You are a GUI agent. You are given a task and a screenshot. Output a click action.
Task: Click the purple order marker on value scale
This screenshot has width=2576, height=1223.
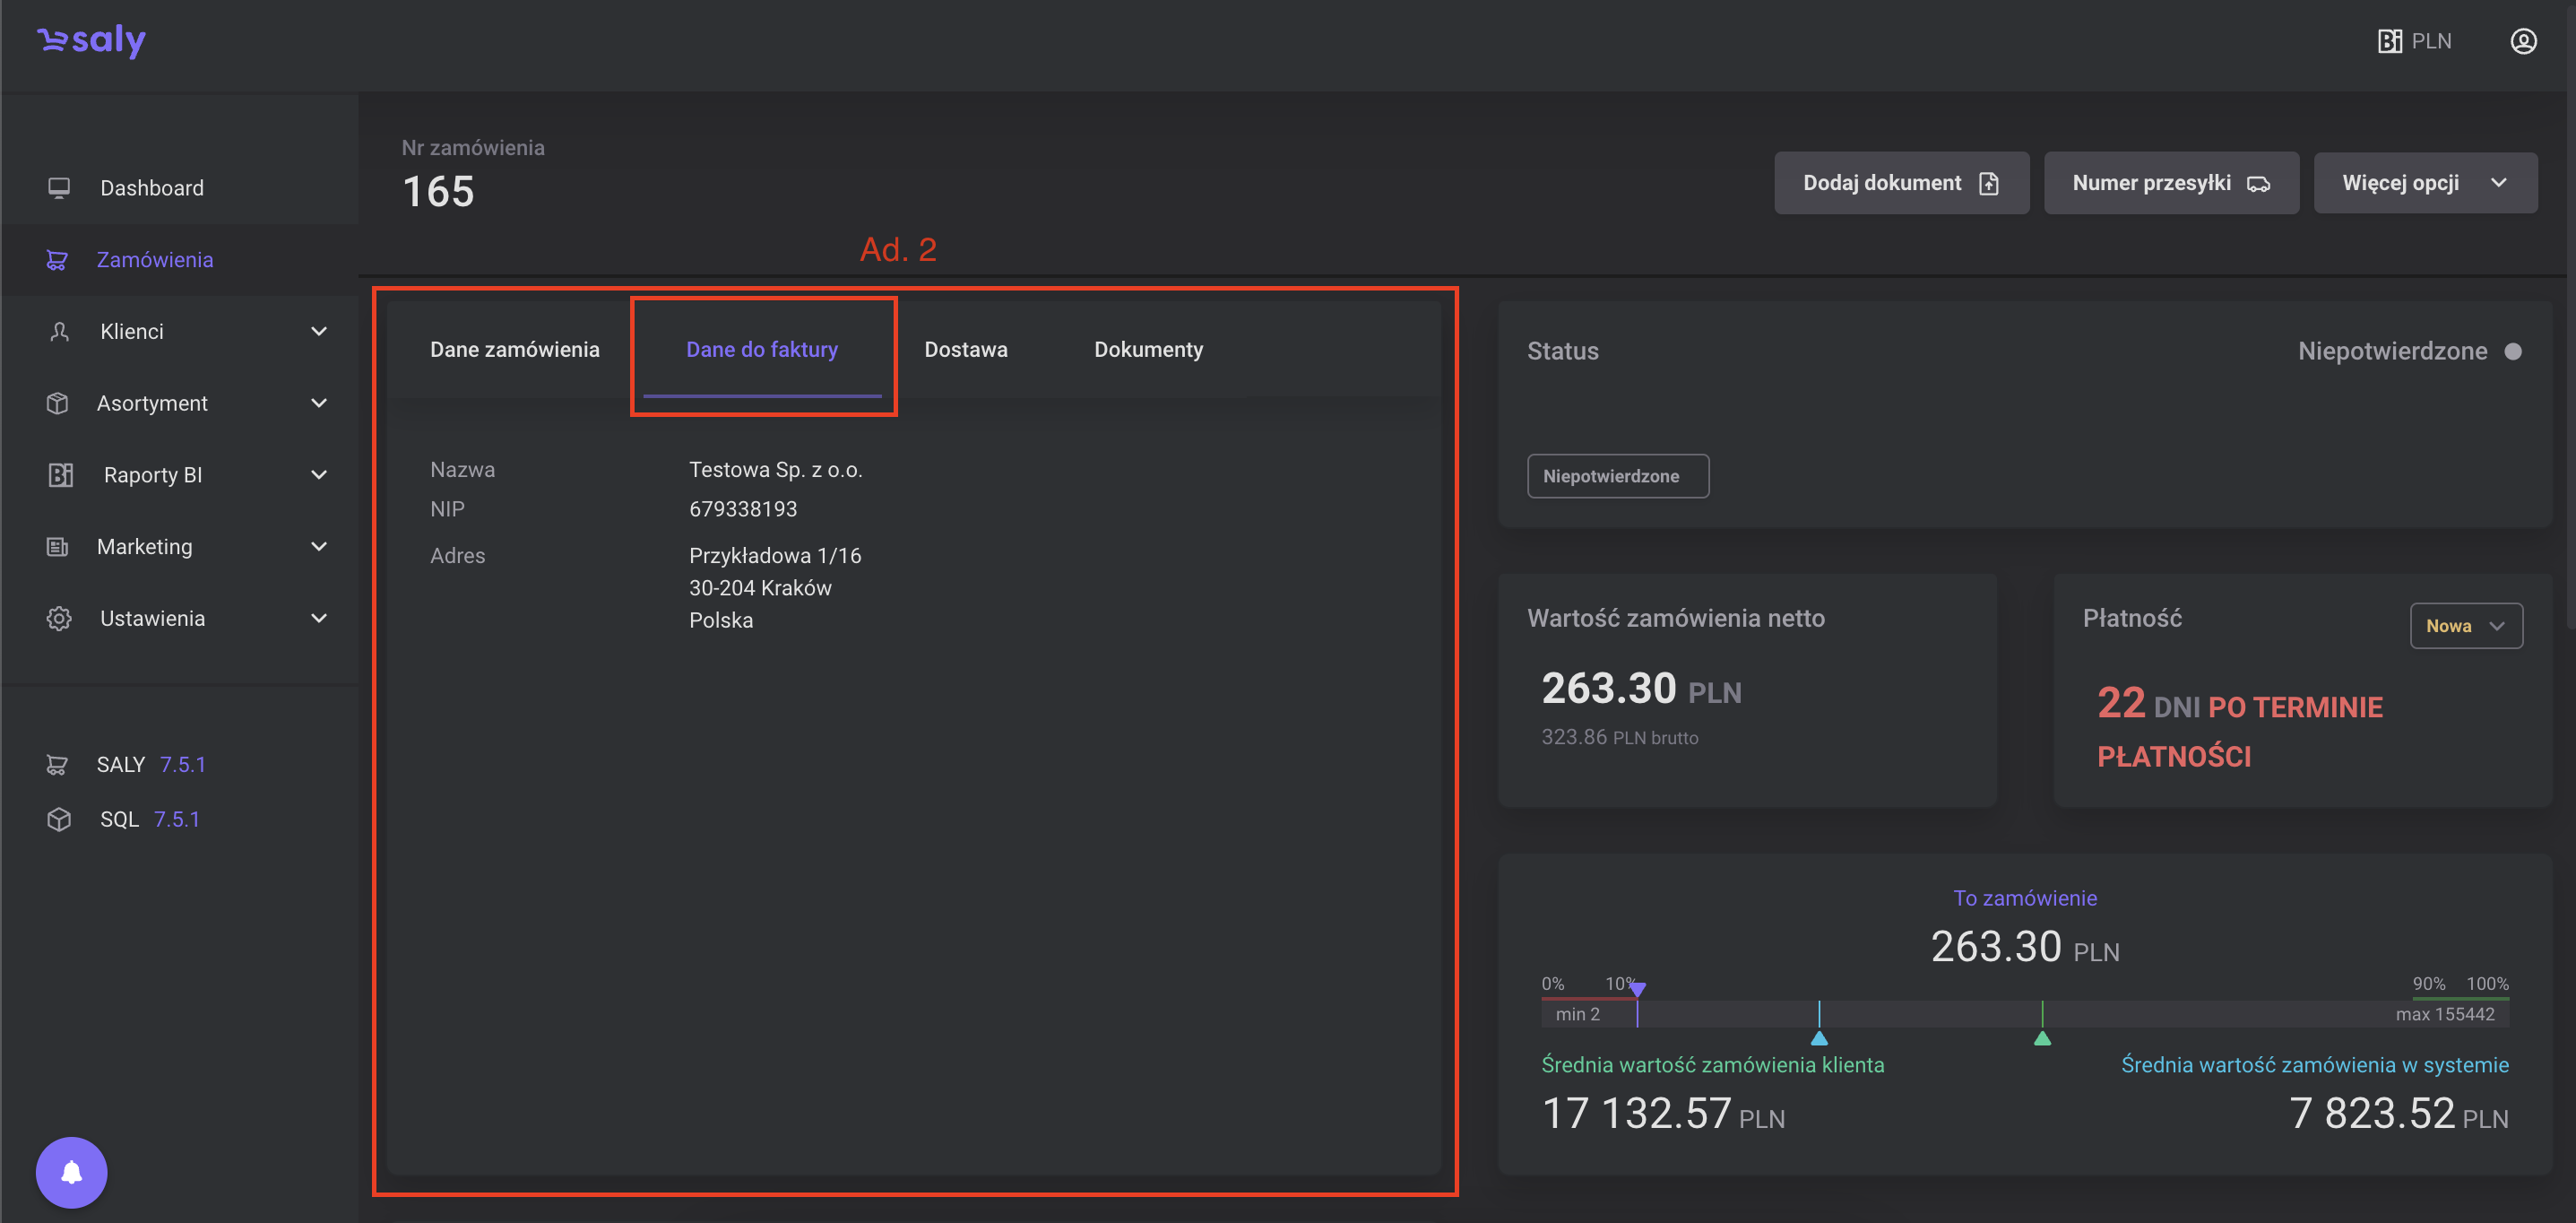pos(1637,990)
